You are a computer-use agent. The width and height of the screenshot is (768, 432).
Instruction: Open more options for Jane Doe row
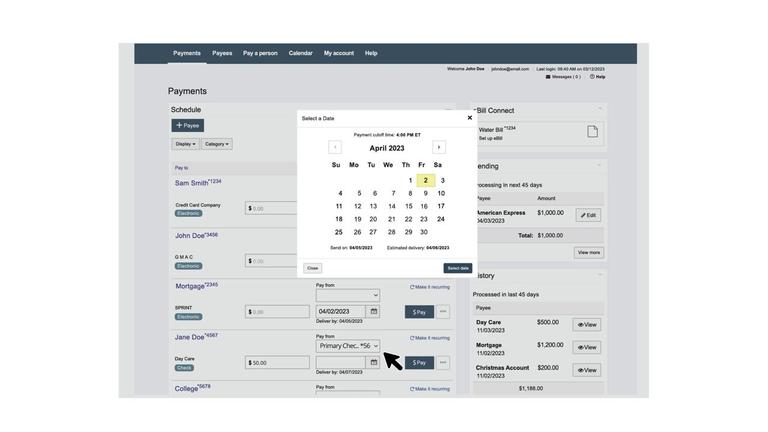click(443, 362)
